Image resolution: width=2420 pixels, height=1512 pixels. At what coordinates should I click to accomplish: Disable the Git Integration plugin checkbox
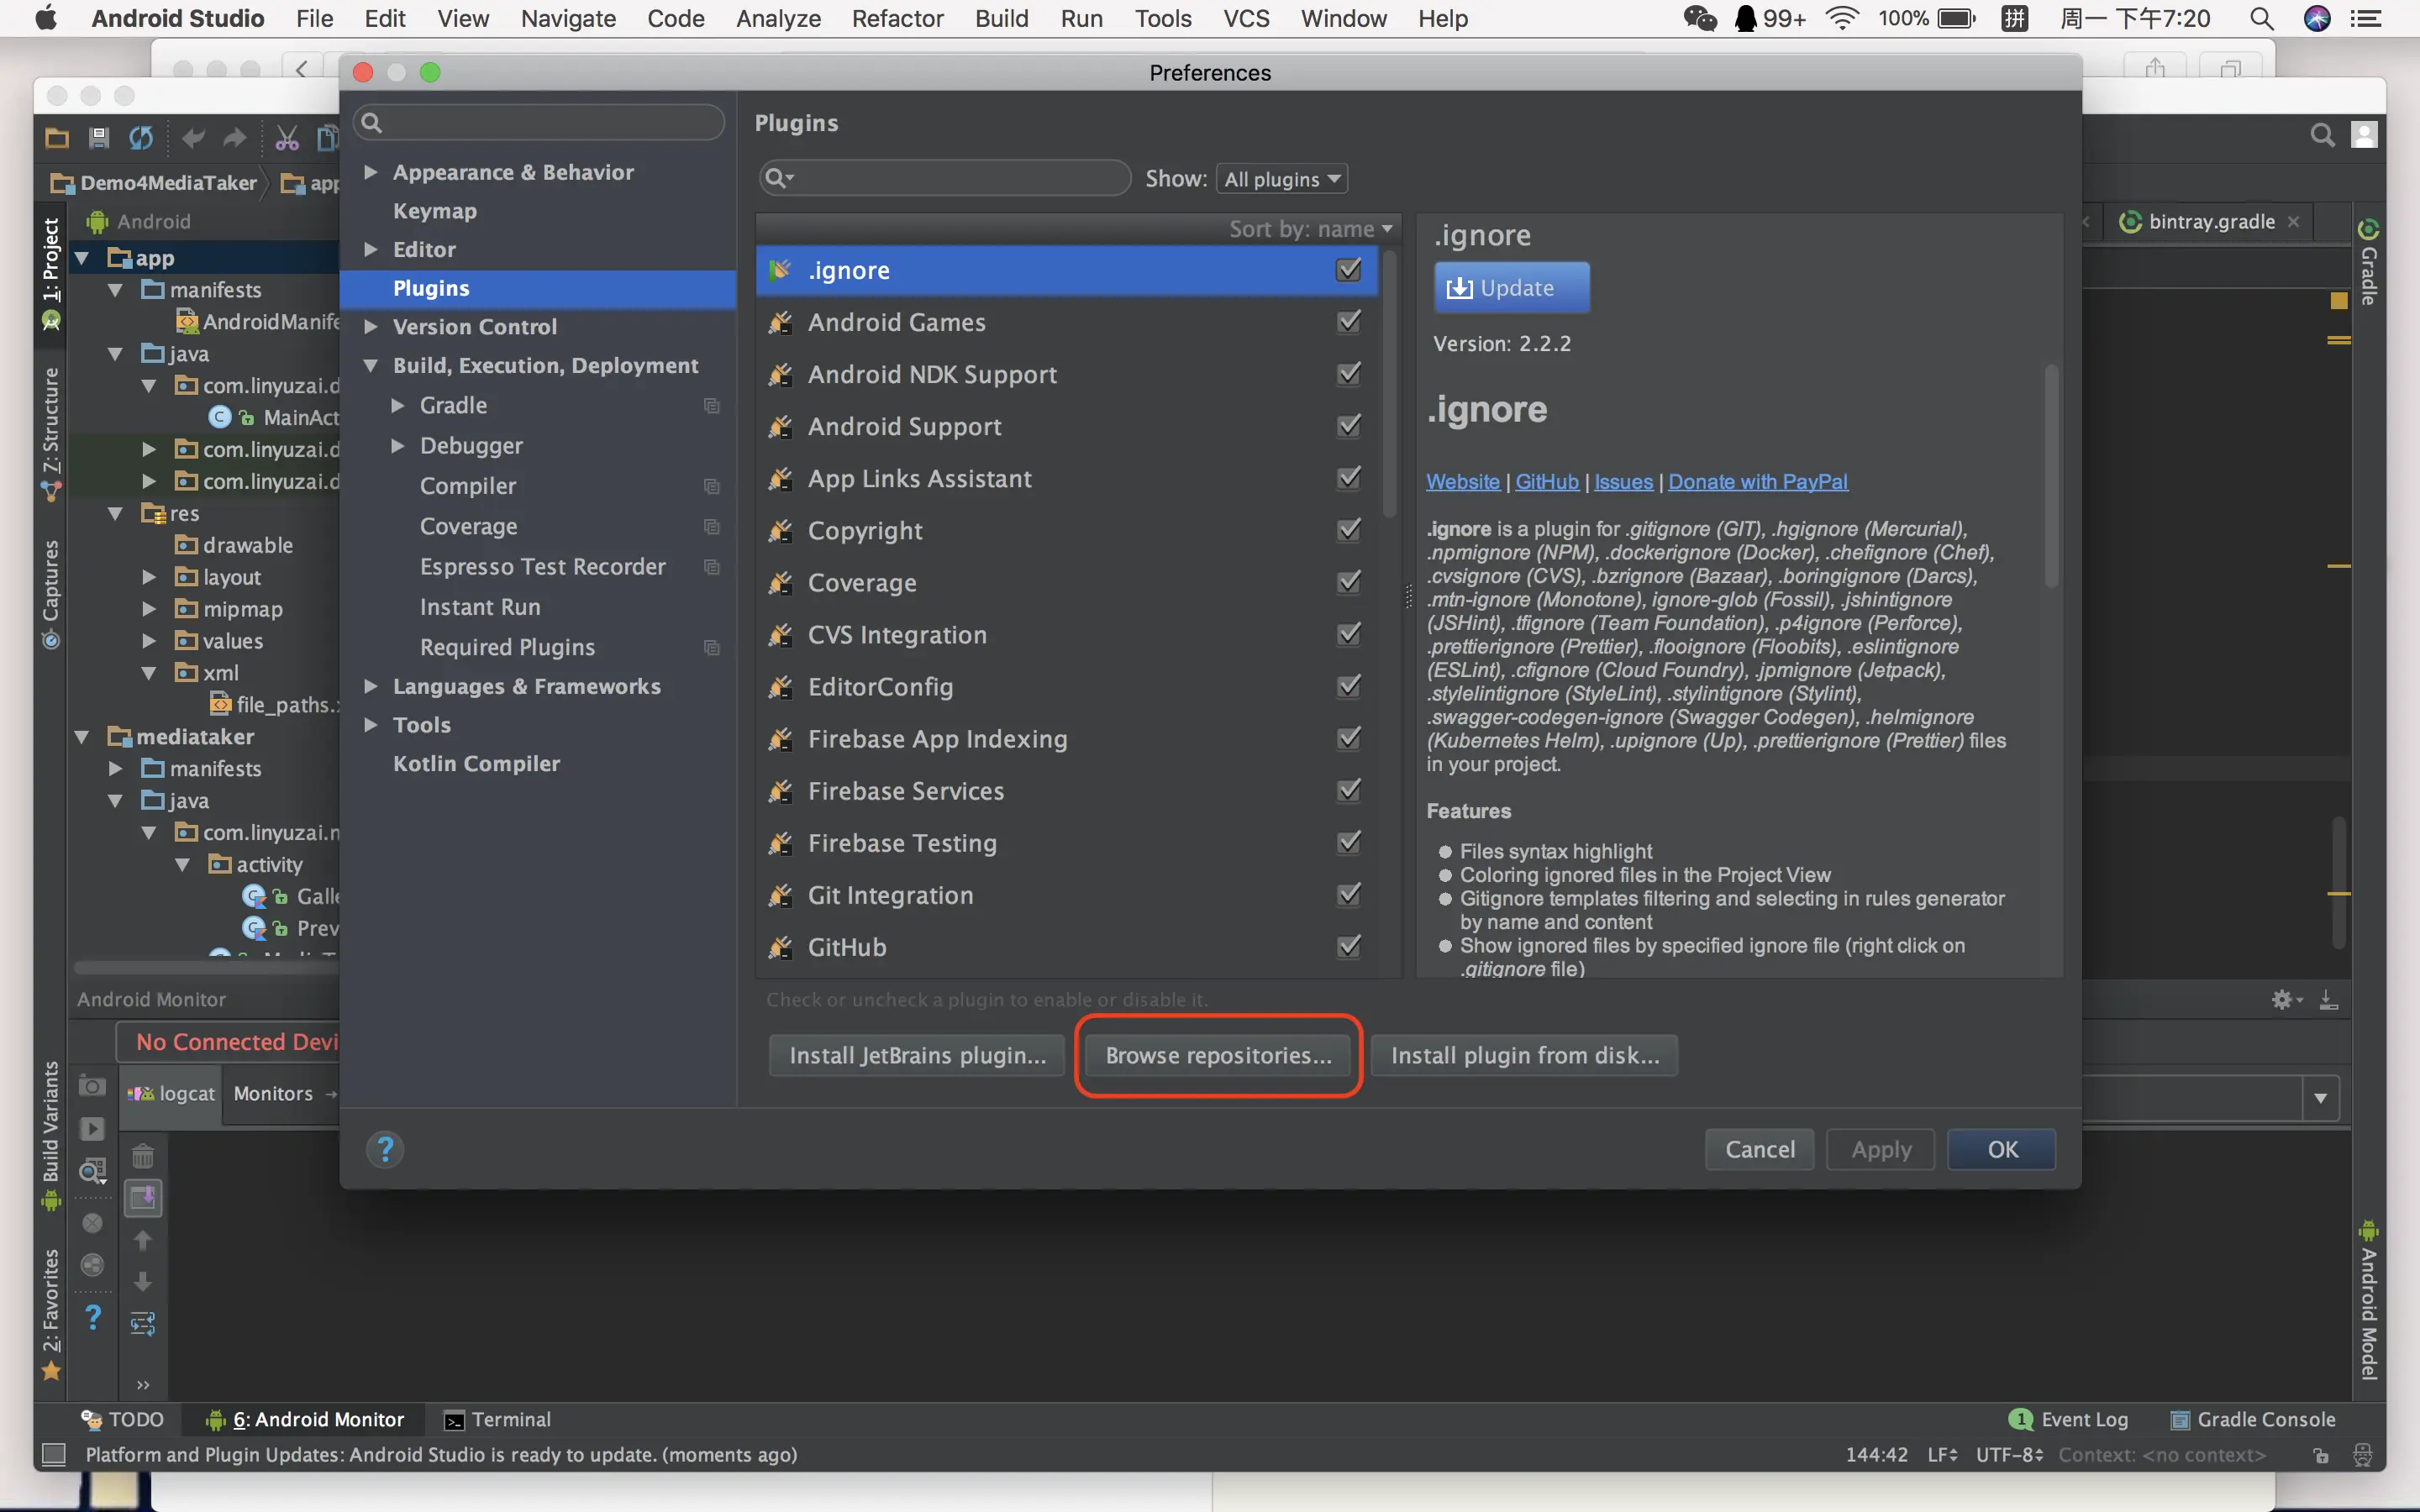click(1349, 895)
